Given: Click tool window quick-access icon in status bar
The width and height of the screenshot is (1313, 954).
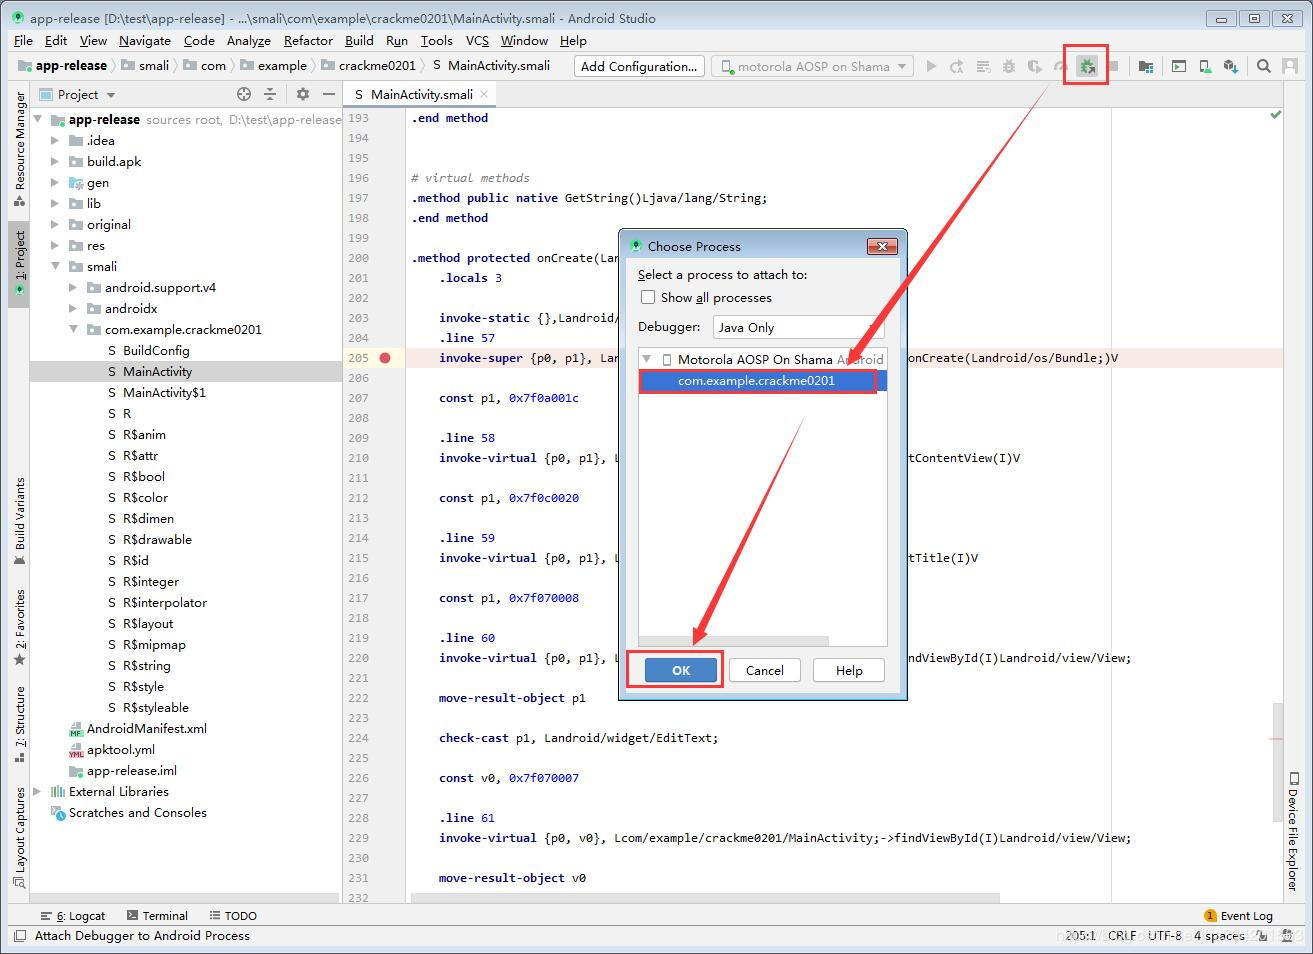Looking at the screenshot, I should 18,936.
